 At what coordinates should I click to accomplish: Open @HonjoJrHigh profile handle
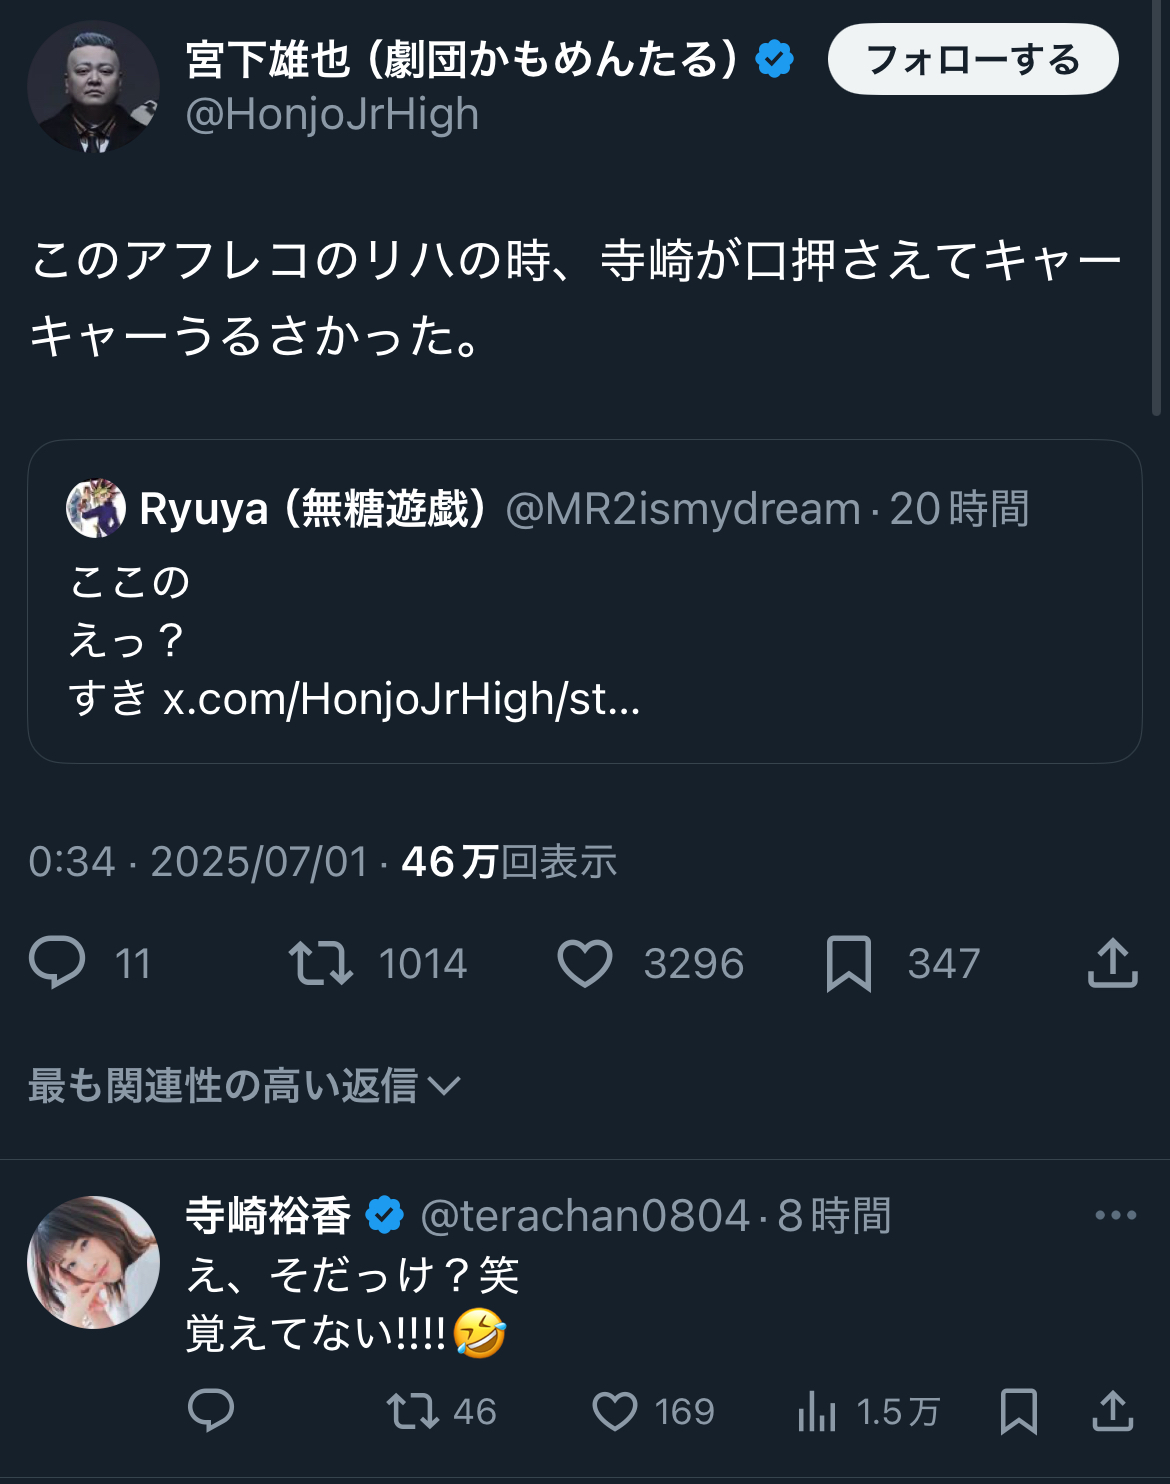pos(332,114)
